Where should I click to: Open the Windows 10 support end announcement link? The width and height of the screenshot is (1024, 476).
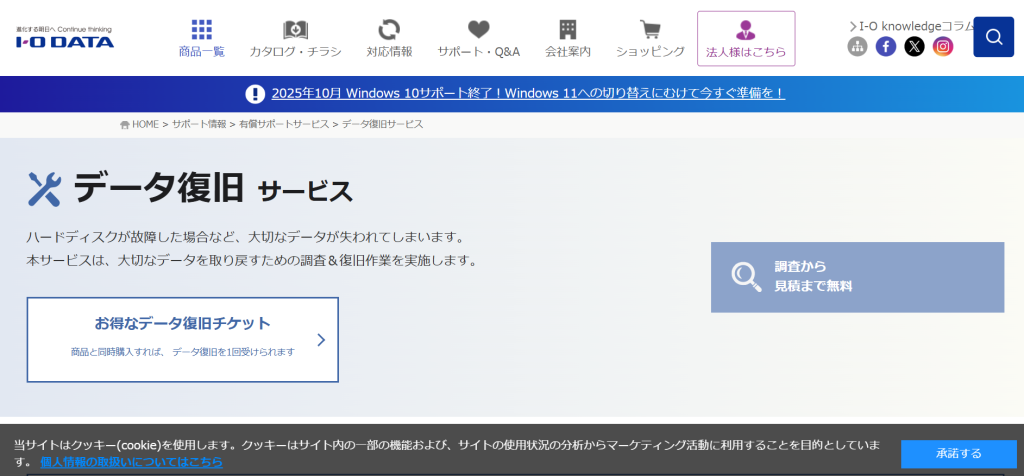528,93
